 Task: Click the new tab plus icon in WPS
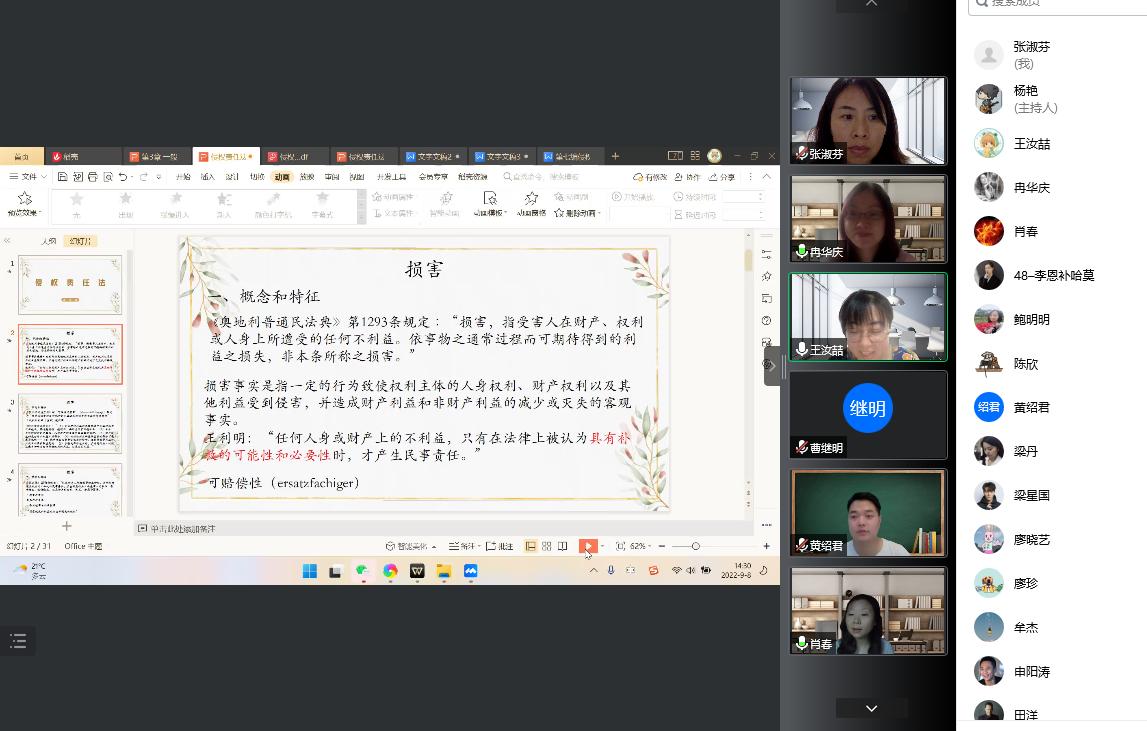615,156
